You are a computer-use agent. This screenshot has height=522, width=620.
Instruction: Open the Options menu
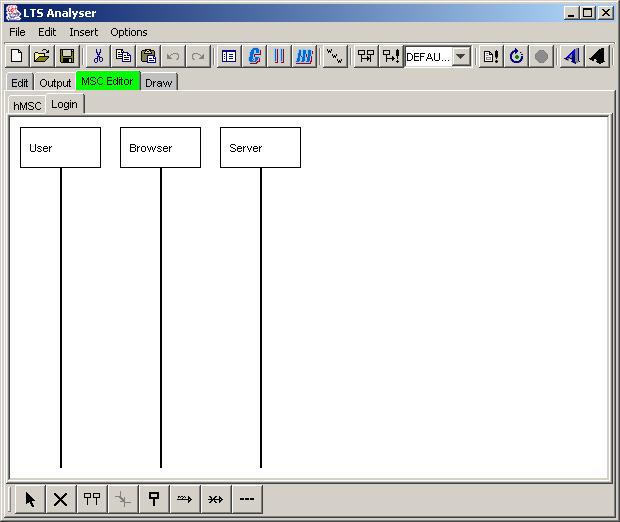coord(129,32)
